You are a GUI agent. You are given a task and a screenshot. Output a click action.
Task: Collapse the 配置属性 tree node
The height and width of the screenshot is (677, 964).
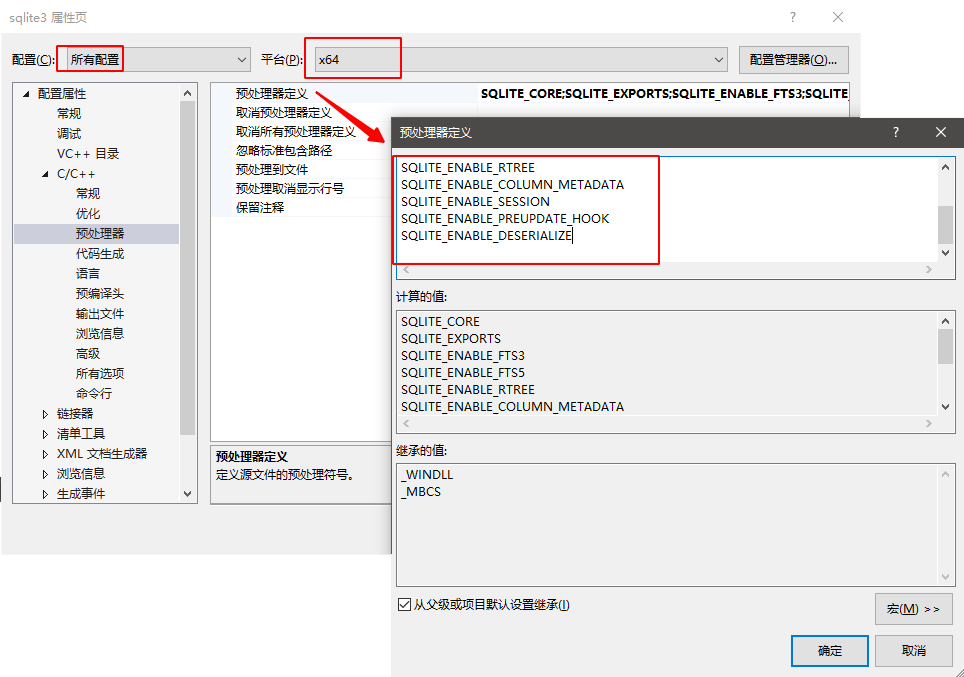pyautogui.click(x=28, y=92)
